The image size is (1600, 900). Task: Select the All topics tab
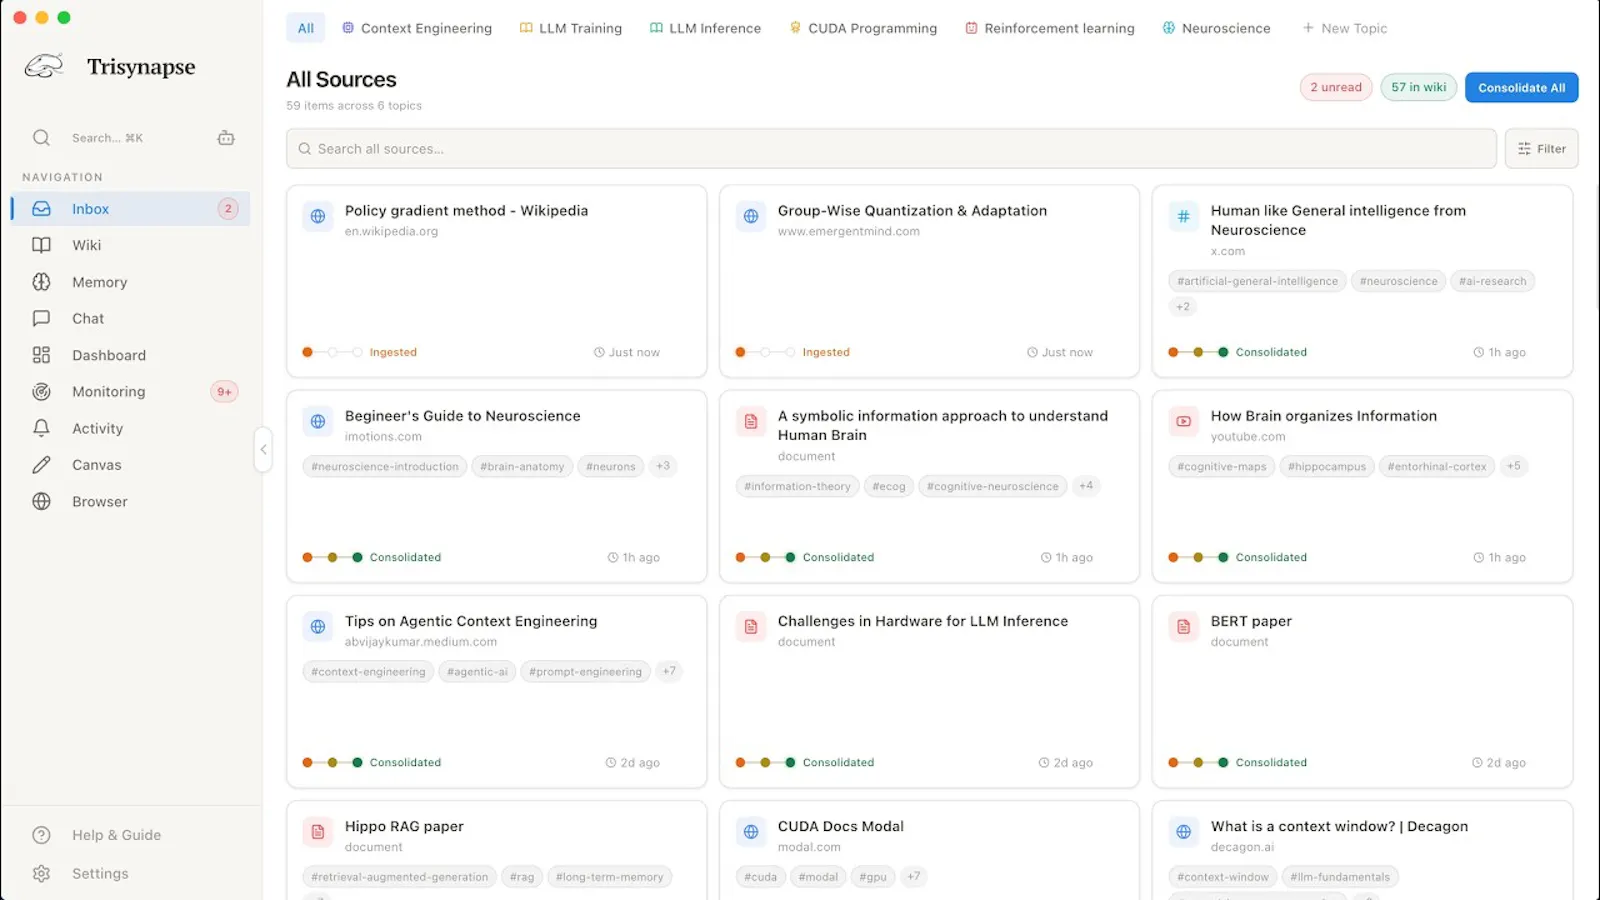tap(306, 28)
